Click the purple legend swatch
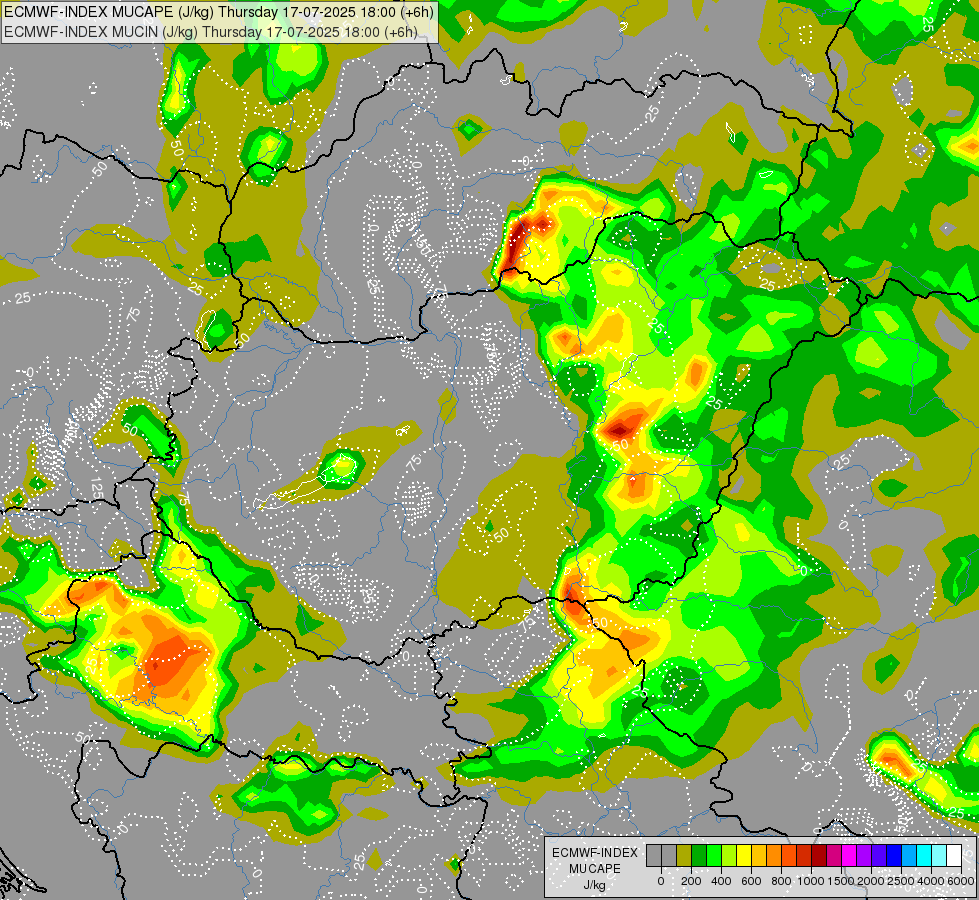 click(x=864, y=856)
